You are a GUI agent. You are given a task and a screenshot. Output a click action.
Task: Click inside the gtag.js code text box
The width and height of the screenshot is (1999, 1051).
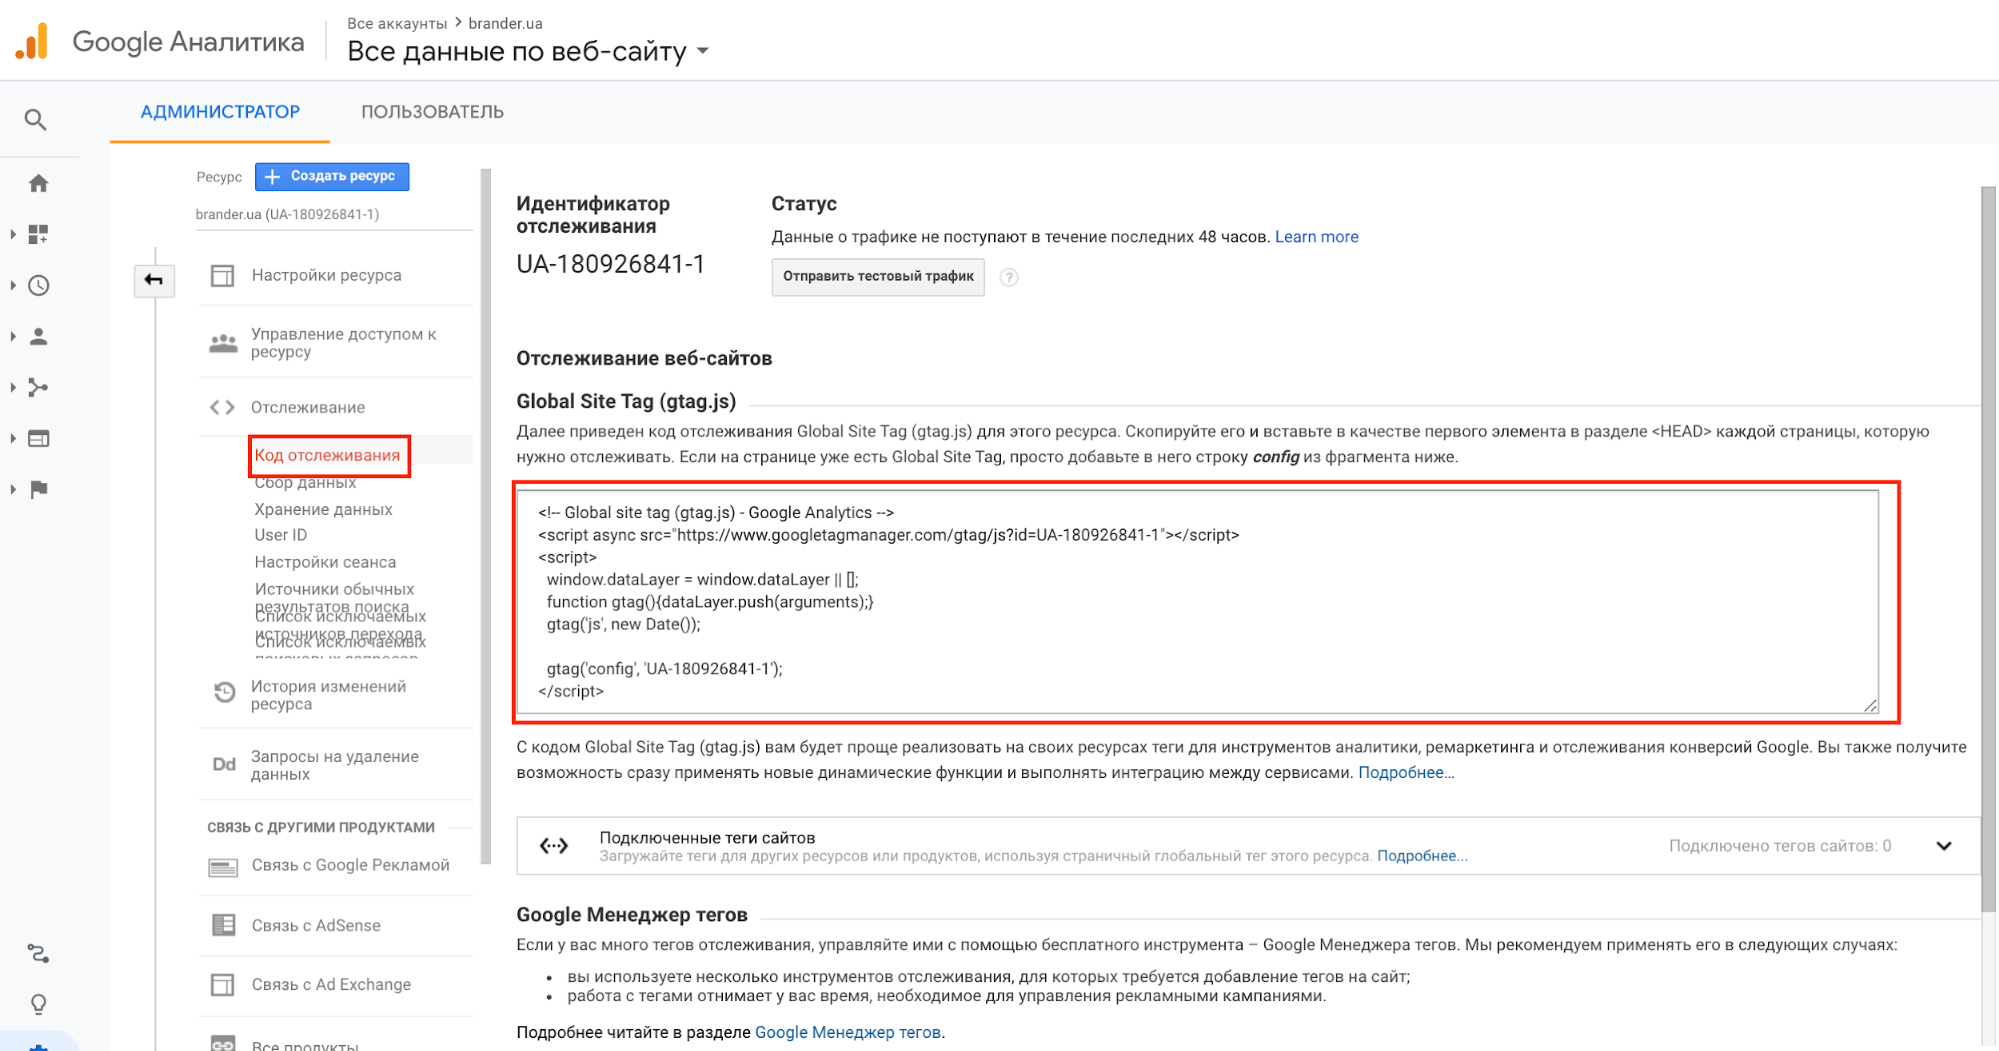pyautogui.click(x=1196, y=601)
